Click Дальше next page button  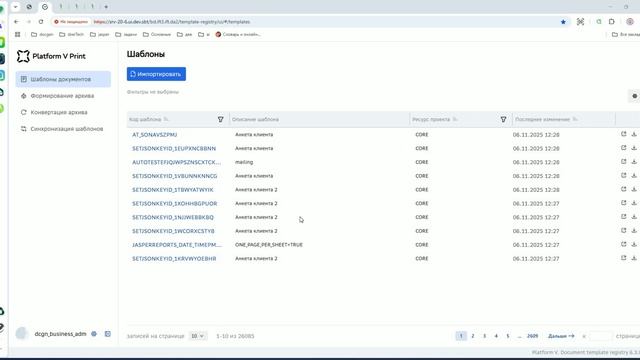[x=561, y=336]
